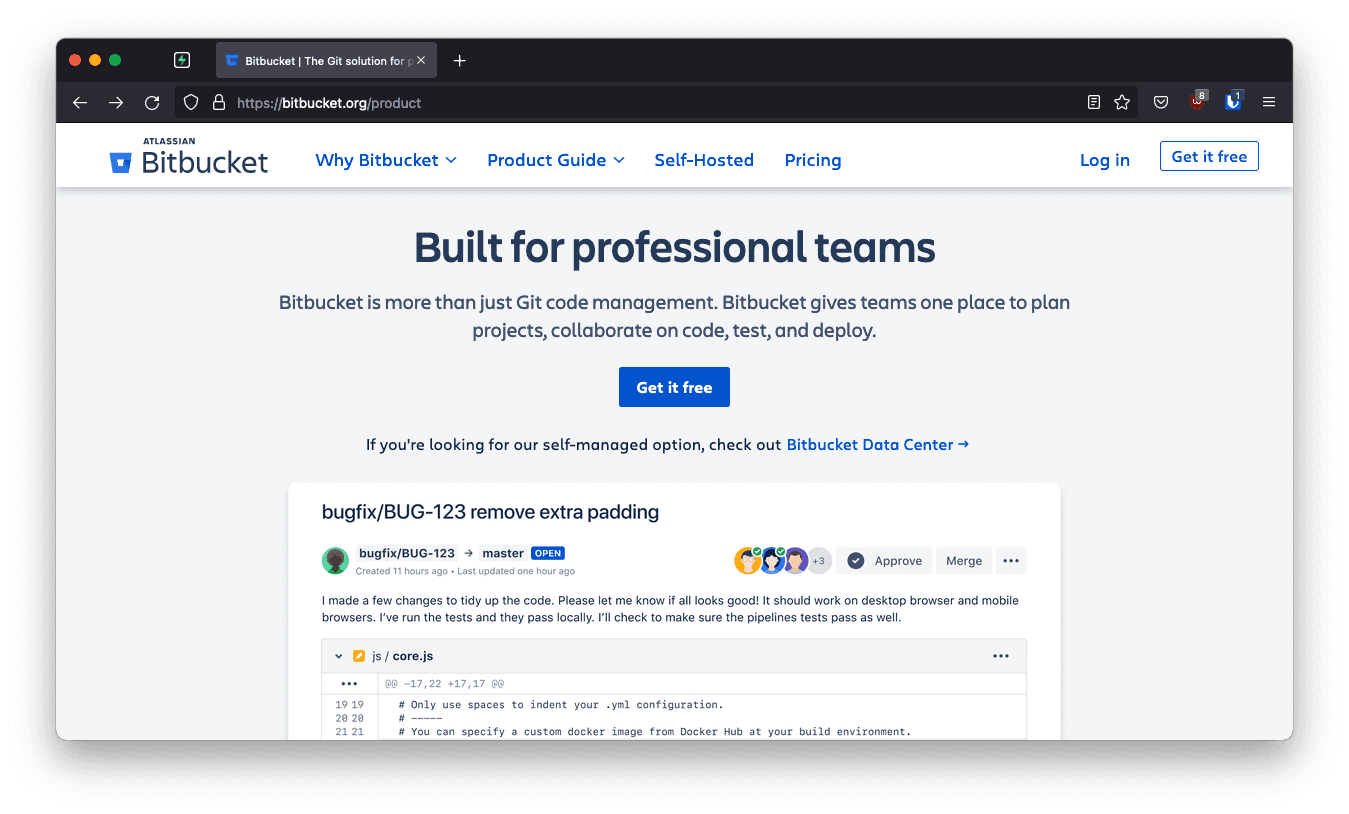Click the master target branch label

[503, 553]
